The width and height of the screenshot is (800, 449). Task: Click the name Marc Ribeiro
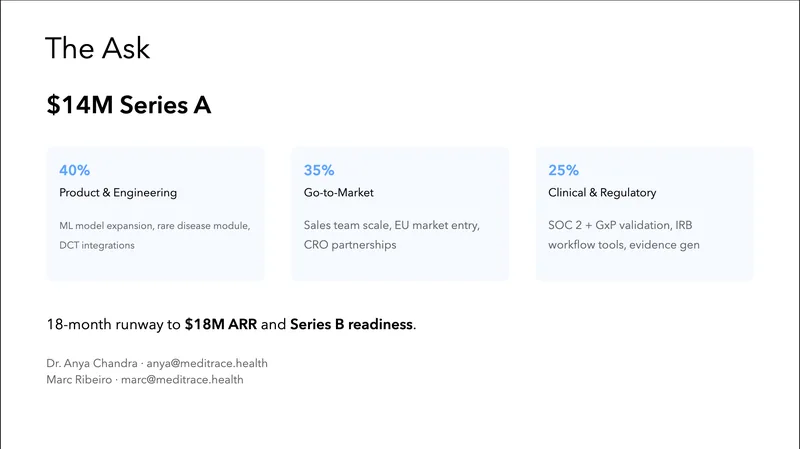78,380
